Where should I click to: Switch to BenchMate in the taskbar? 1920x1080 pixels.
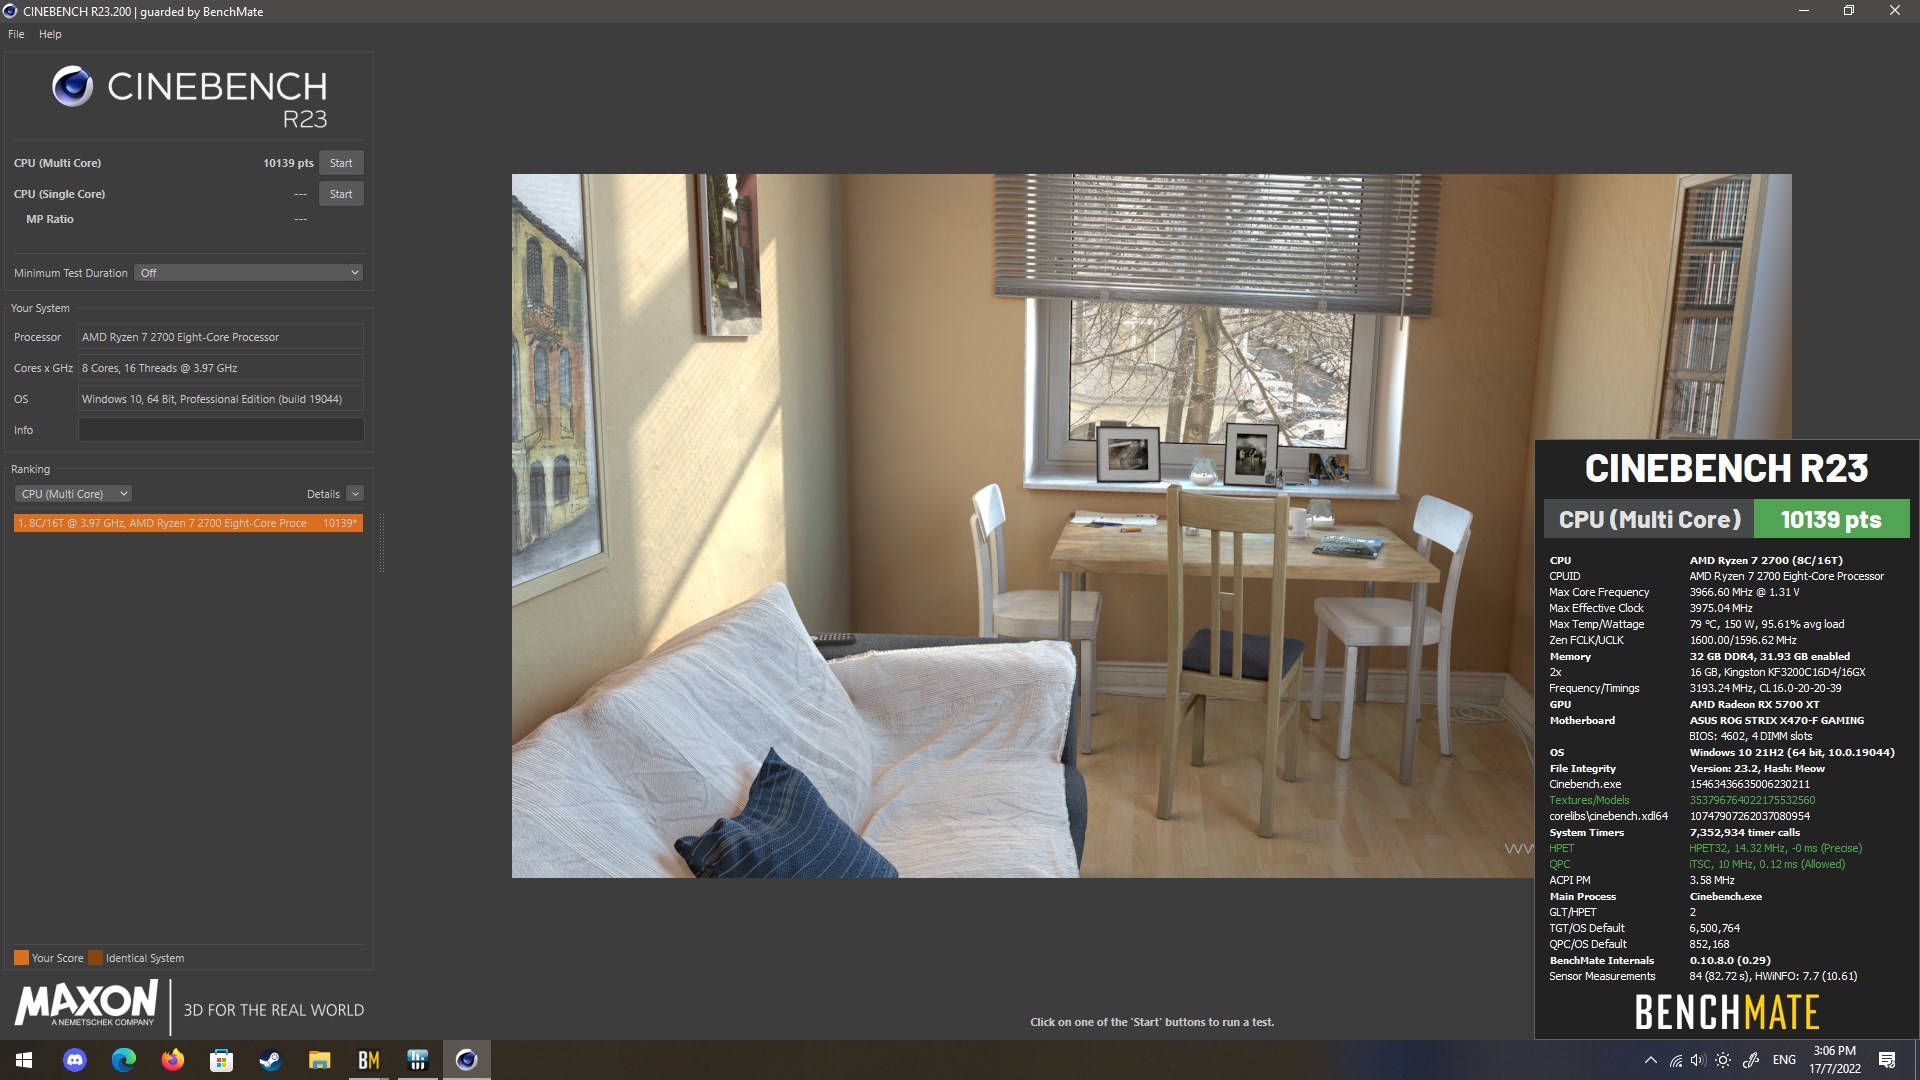click(x=368, y=1060)
